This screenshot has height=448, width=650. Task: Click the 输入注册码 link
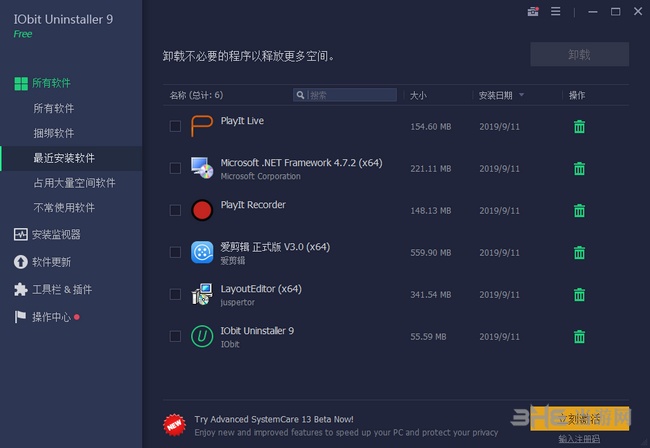tap(579, 438)
